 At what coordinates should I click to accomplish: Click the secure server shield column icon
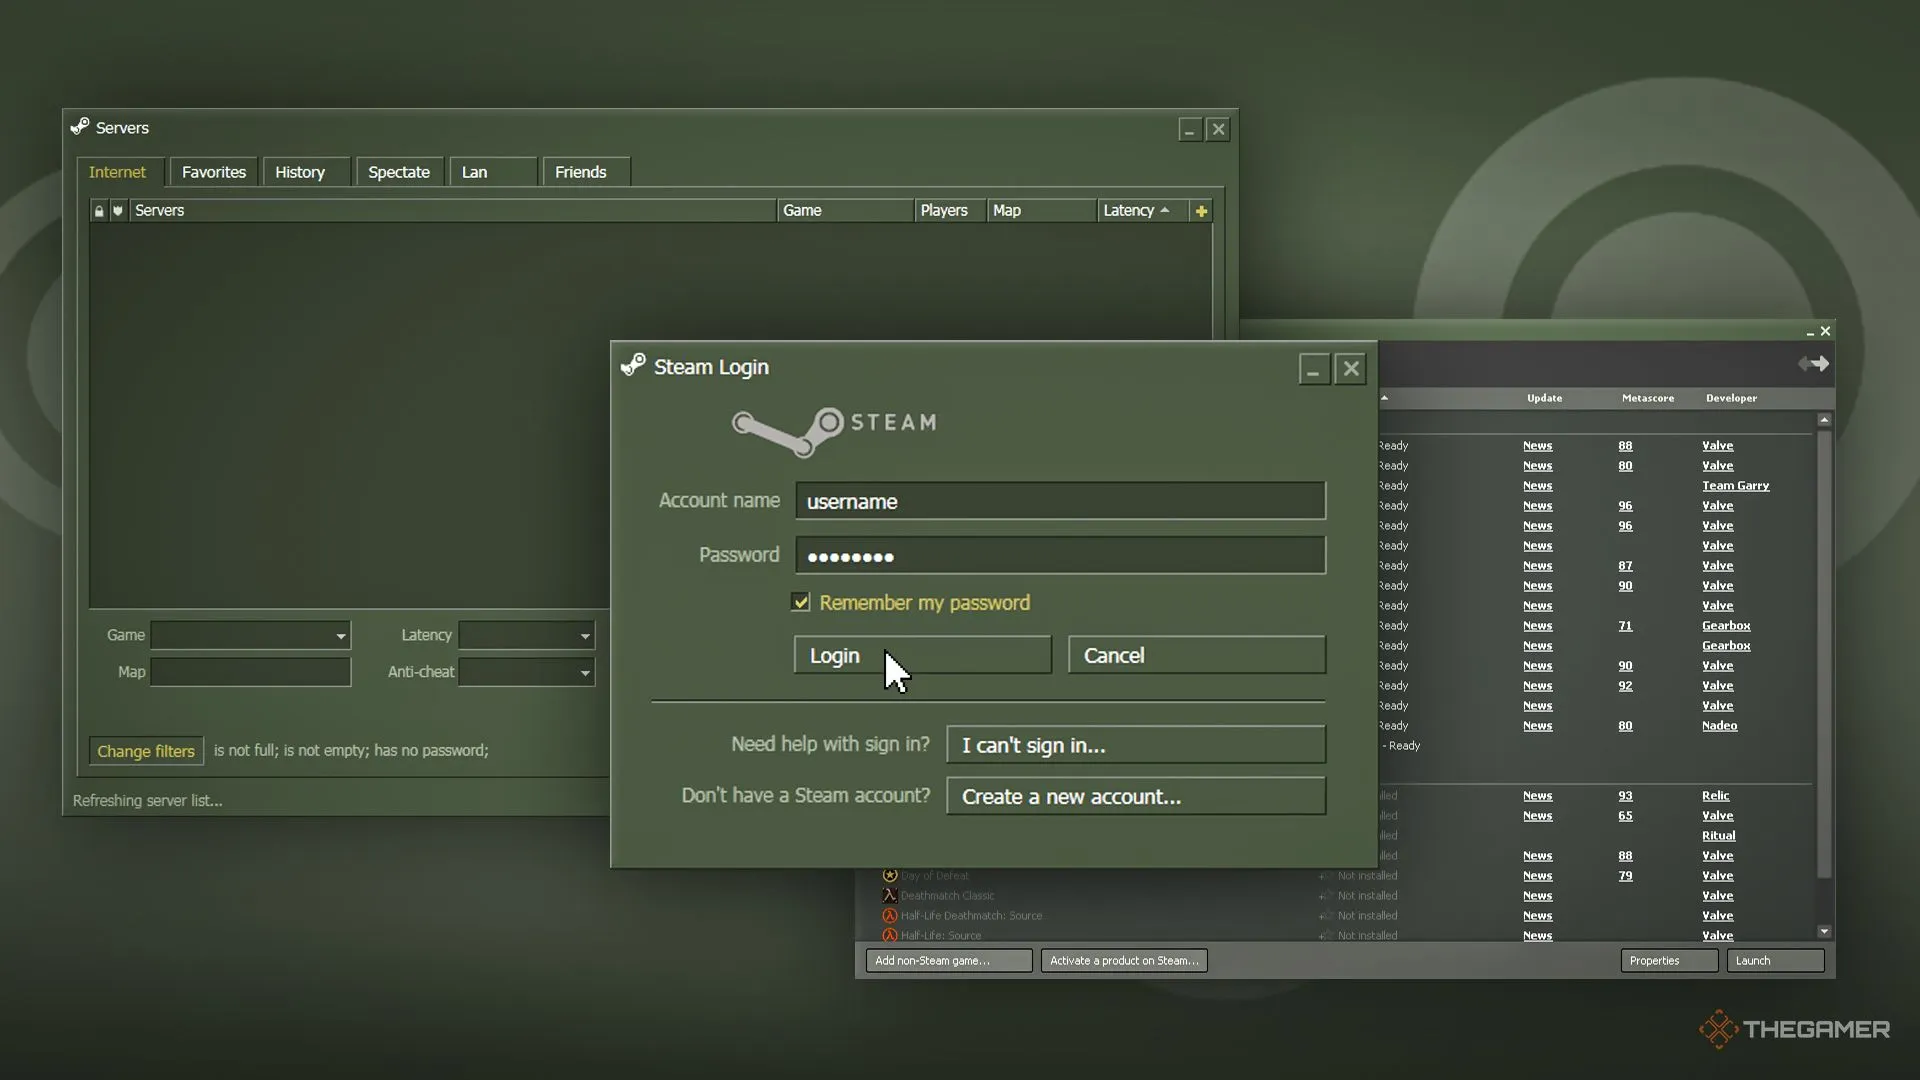(118, 211)
